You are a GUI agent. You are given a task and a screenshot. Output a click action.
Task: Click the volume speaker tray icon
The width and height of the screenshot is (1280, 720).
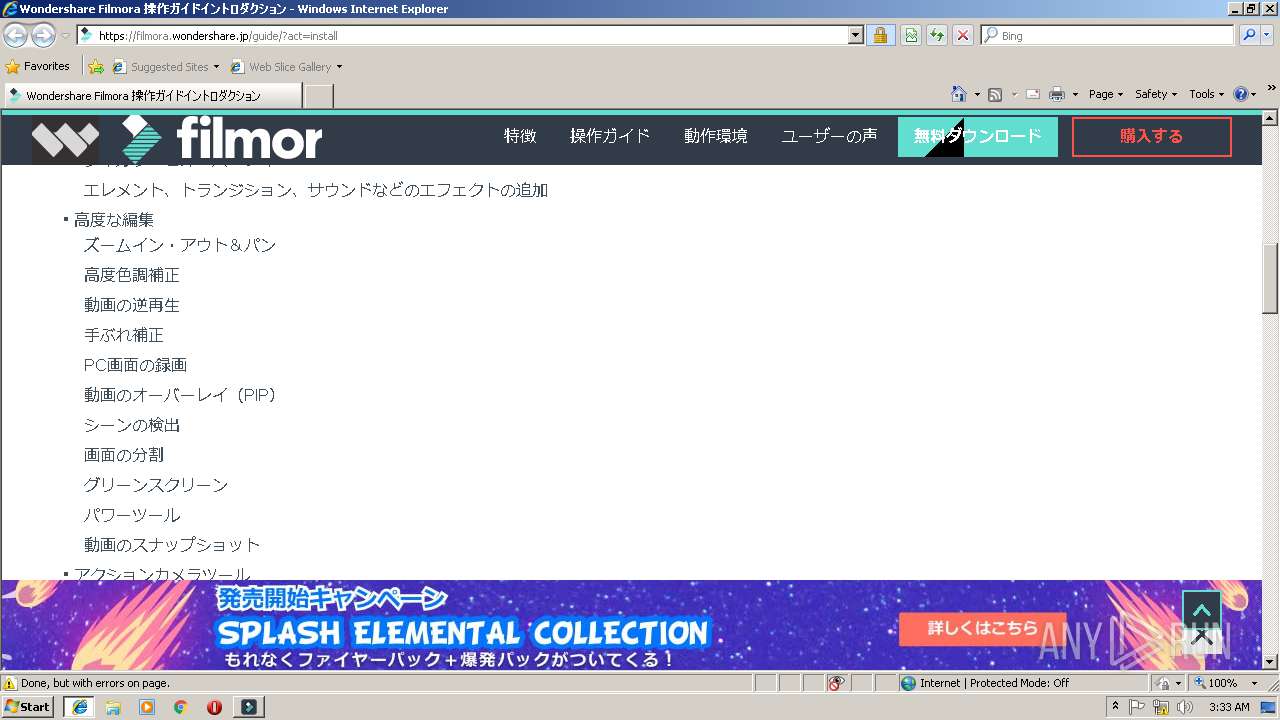click(1185, 707)
